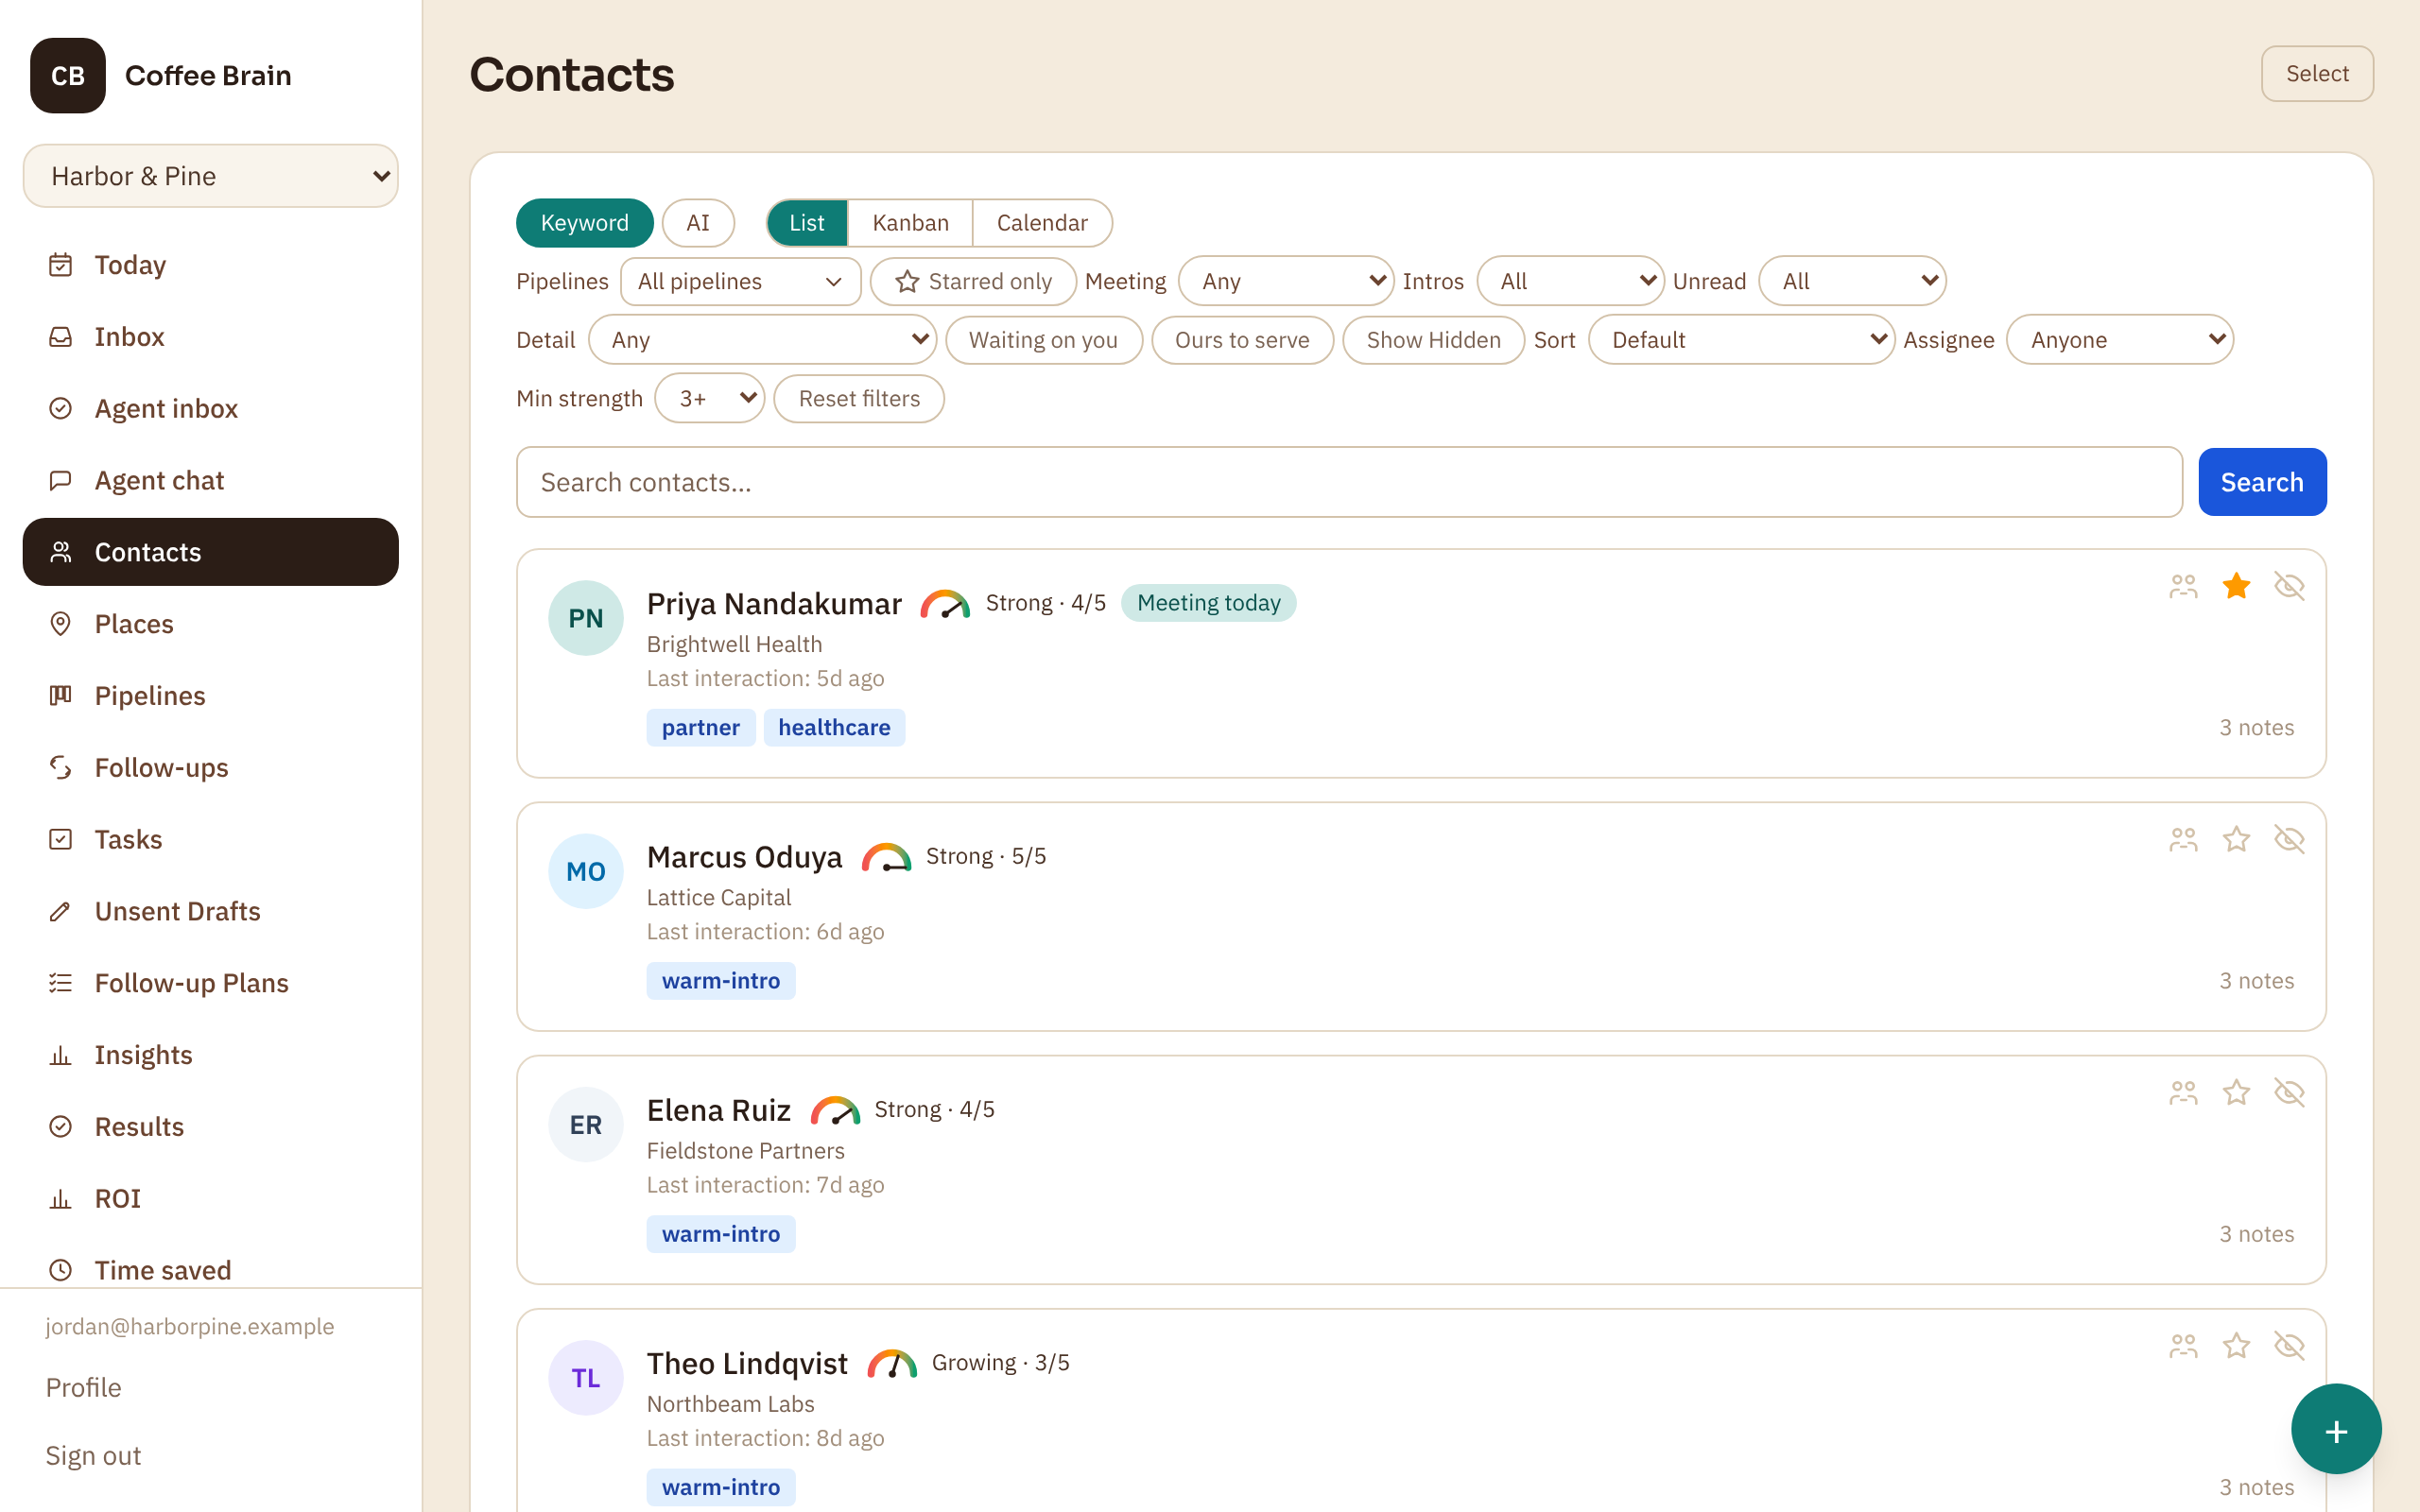Click the Inbox tray icon
The width and height of the screenshot is (2420, 1512).
point(61,337)
